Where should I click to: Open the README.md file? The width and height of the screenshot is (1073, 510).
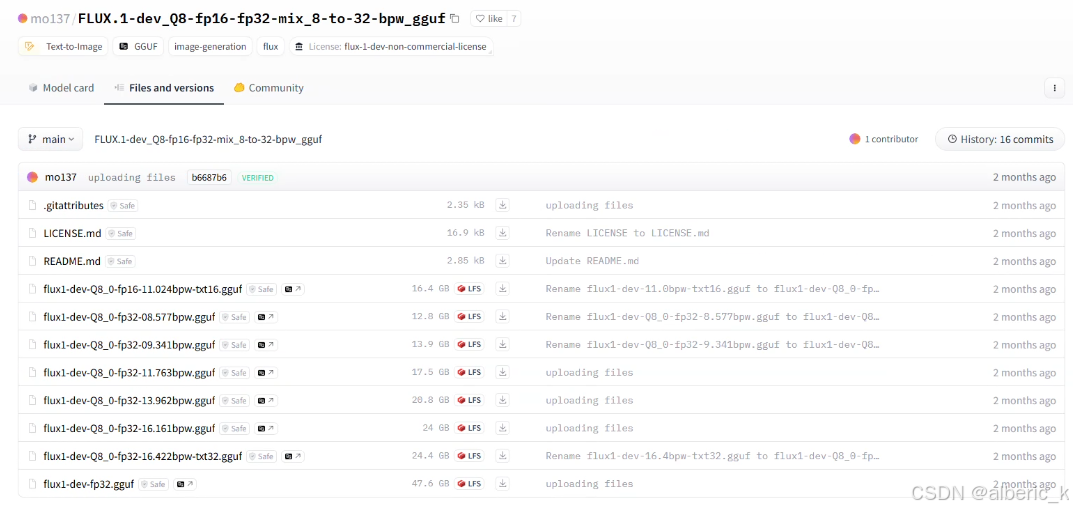click(x=72, y=261)
